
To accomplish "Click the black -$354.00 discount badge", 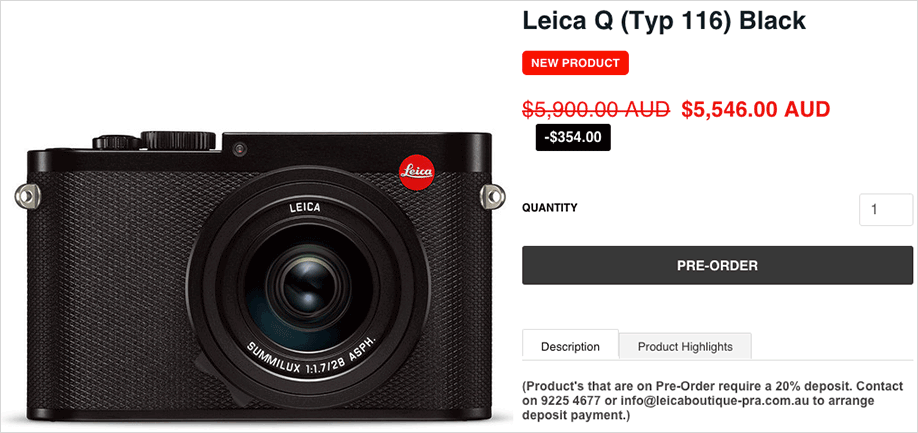I will 572,137.
